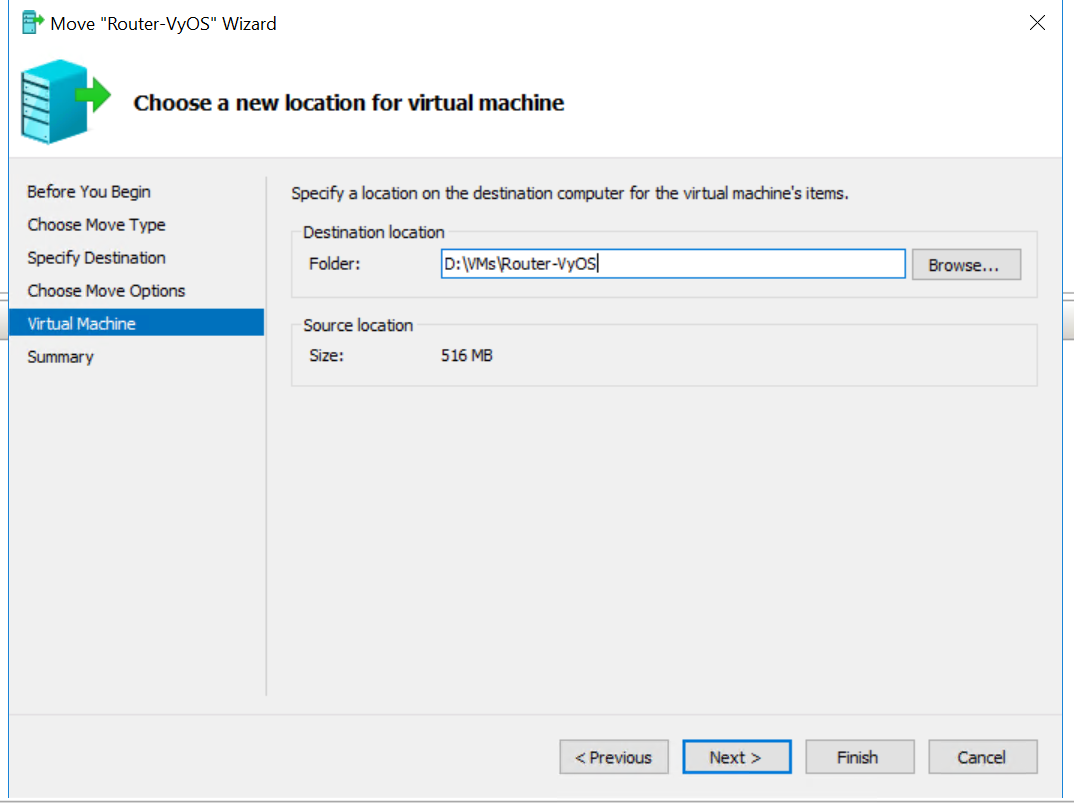
Task: Switch to the Choose Move Options step
Action: click(106, 290)
